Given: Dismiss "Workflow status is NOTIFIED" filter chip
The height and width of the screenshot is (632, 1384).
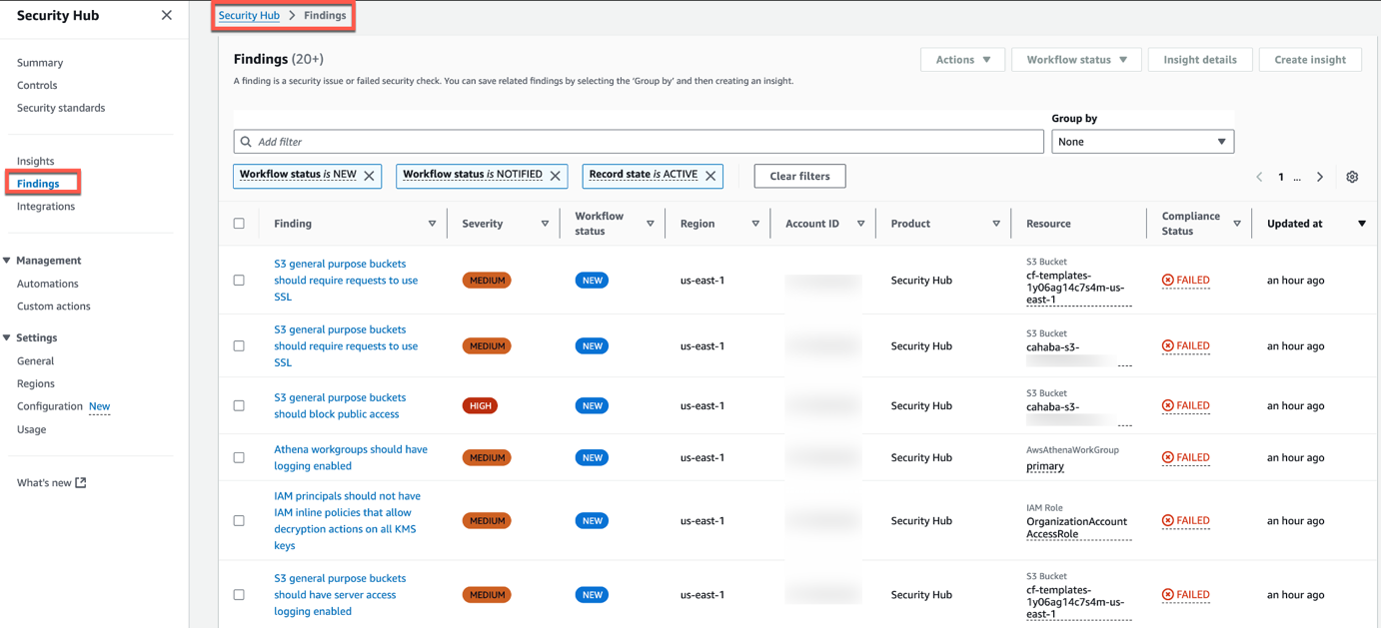Looking at the screenshot, I should pyautogui.click(x=556, y=175).
